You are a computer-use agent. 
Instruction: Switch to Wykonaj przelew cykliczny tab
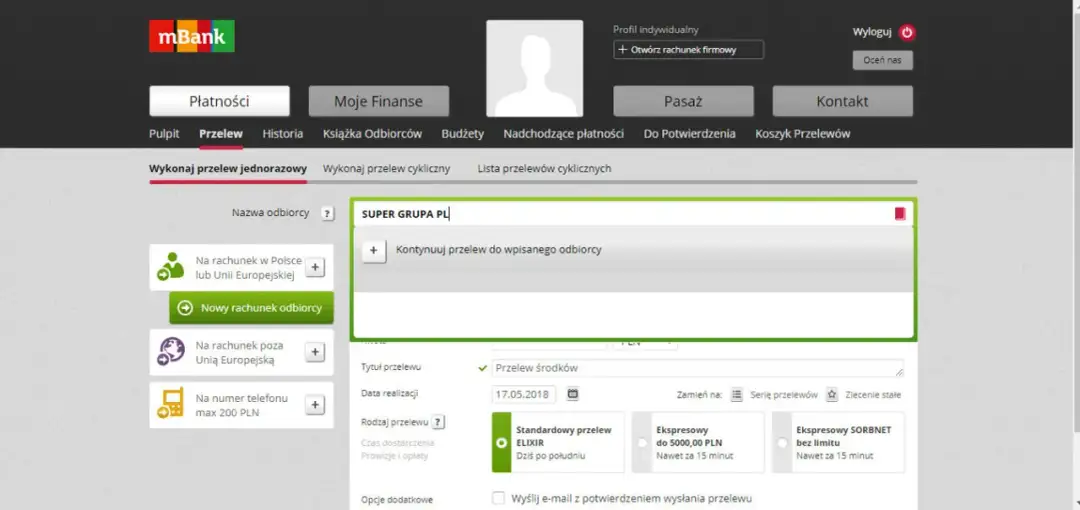pos(386,168)
